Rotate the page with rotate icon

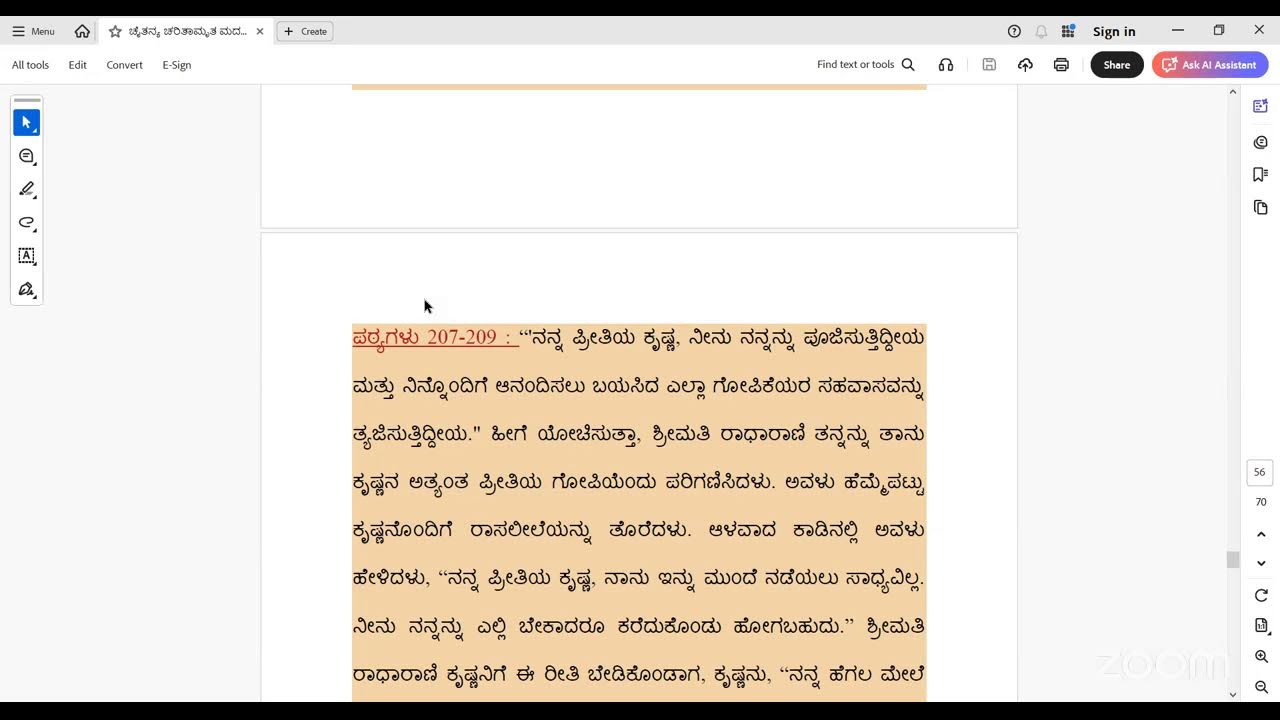tap(1261, 595)
